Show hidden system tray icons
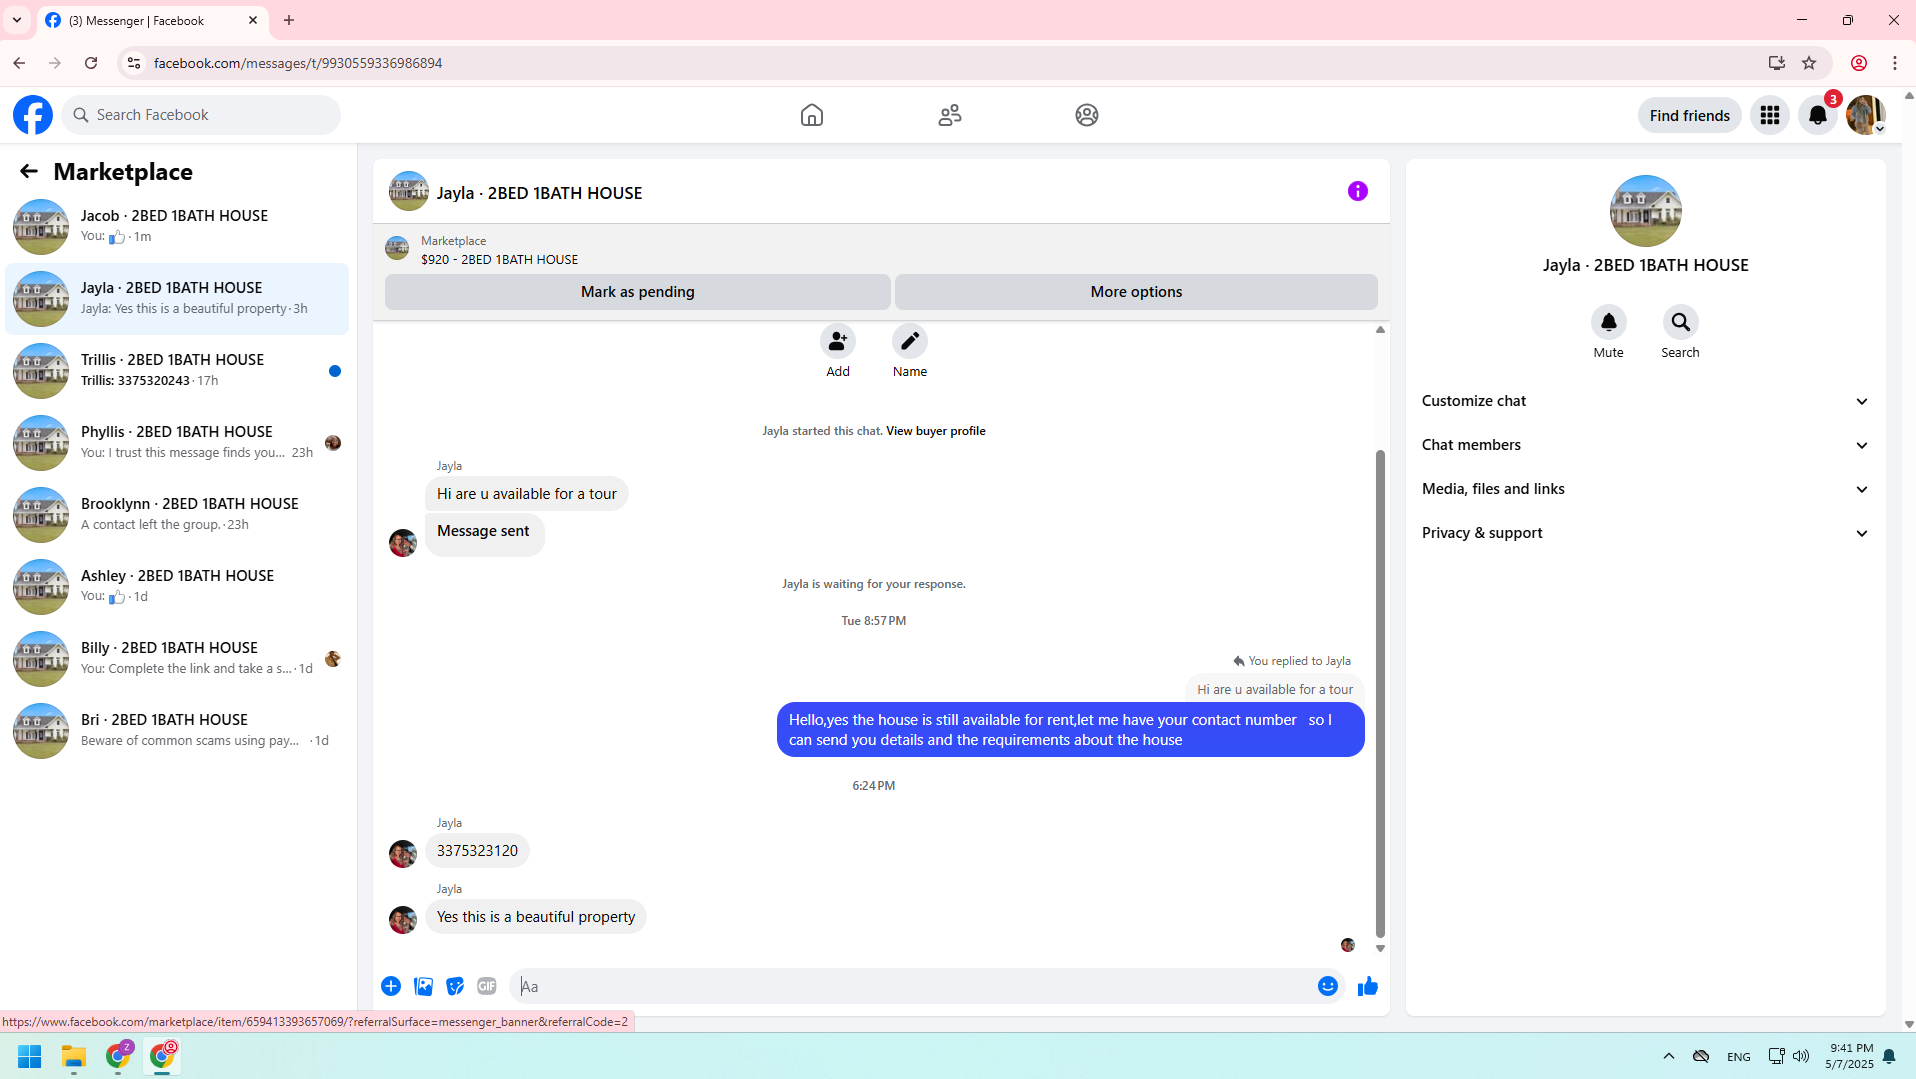The width and height of the screenshot is (1916, 1079). (x=1668, y=1056)
